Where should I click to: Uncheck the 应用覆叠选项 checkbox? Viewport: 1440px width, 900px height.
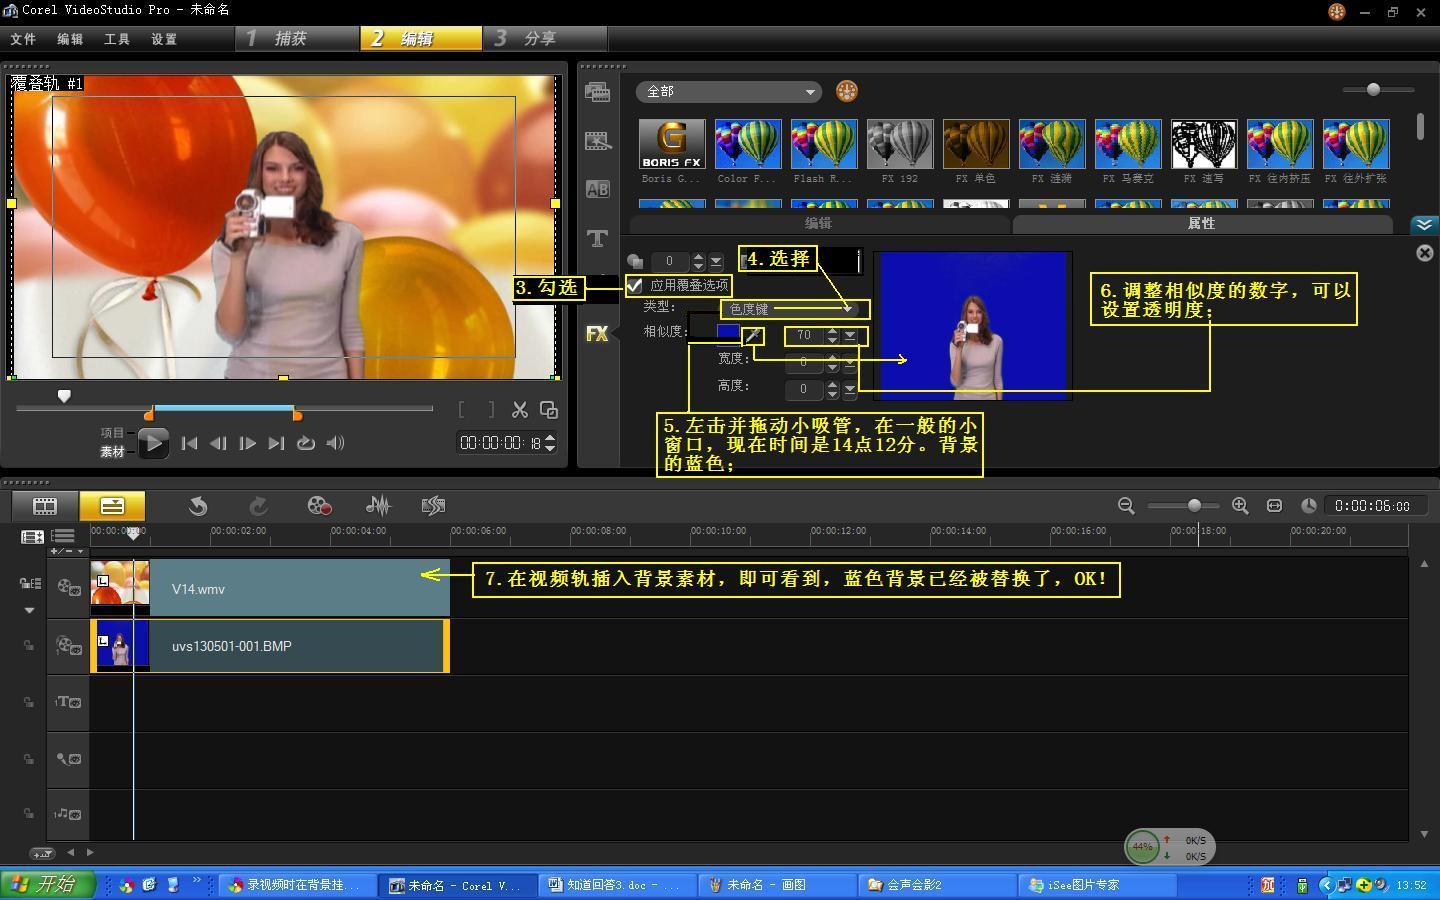point(634,286)
